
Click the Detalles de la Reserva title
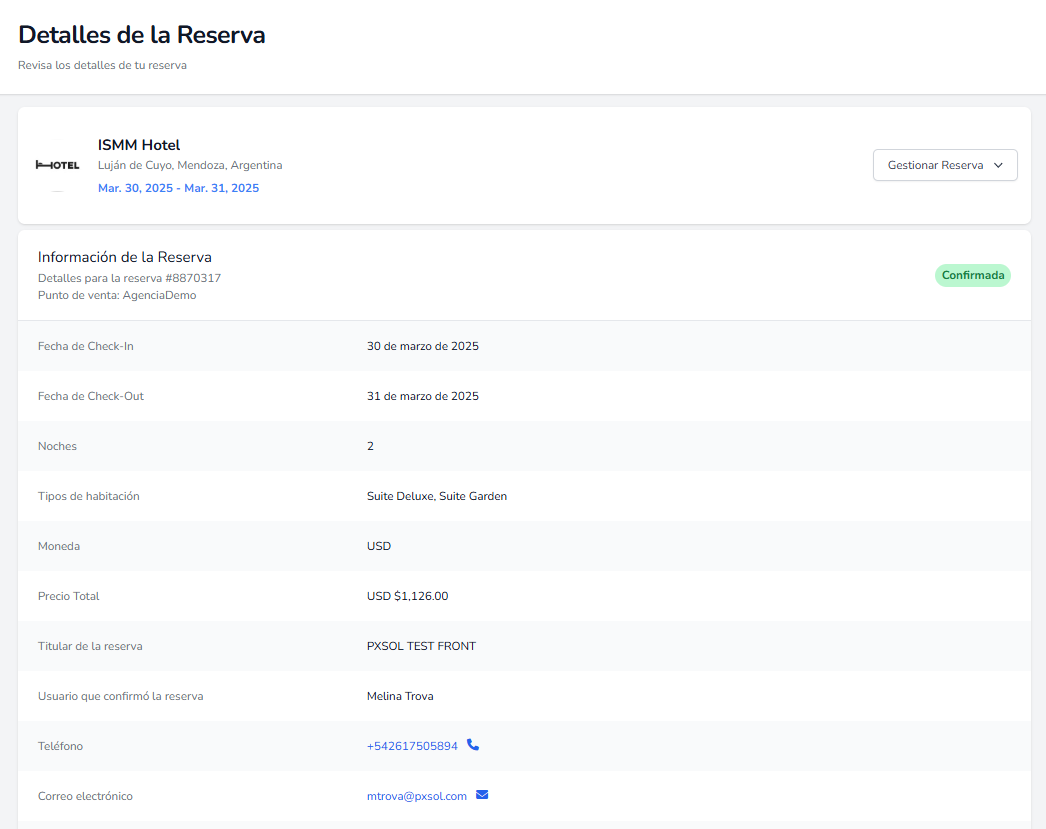(x=142, y=35)
